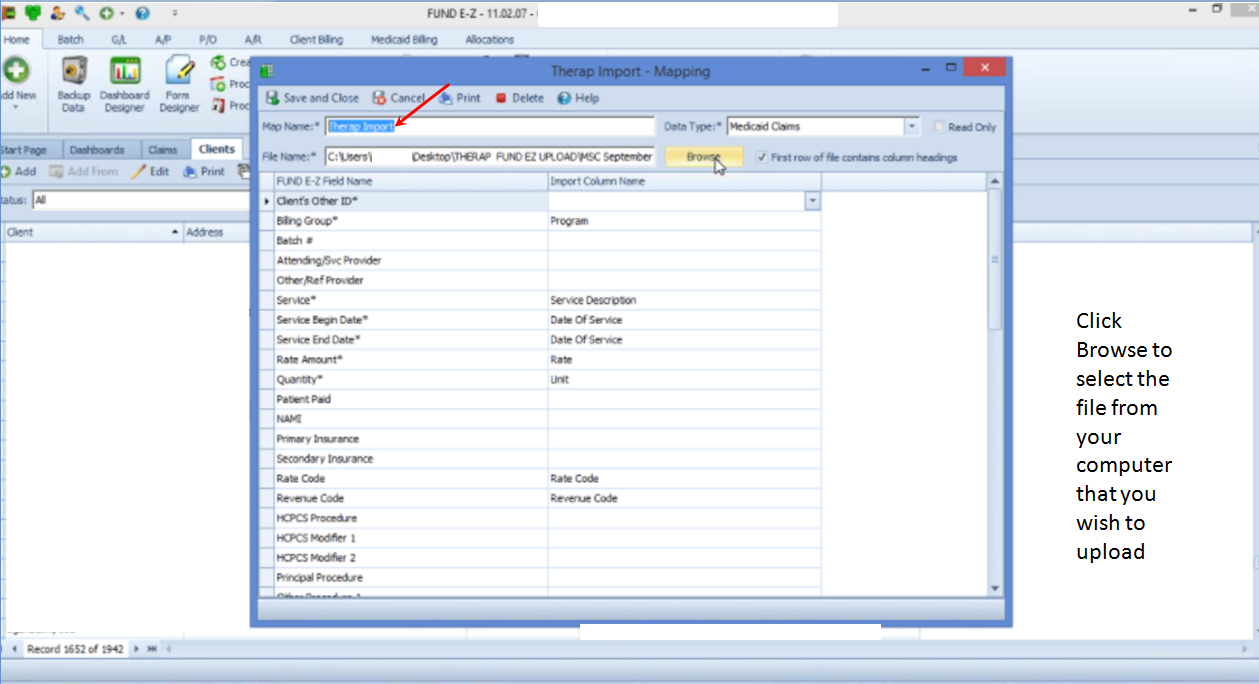Click the scroll down arrow of mapping grid
Screen dimensions: 1259x684
coord(994,588)
